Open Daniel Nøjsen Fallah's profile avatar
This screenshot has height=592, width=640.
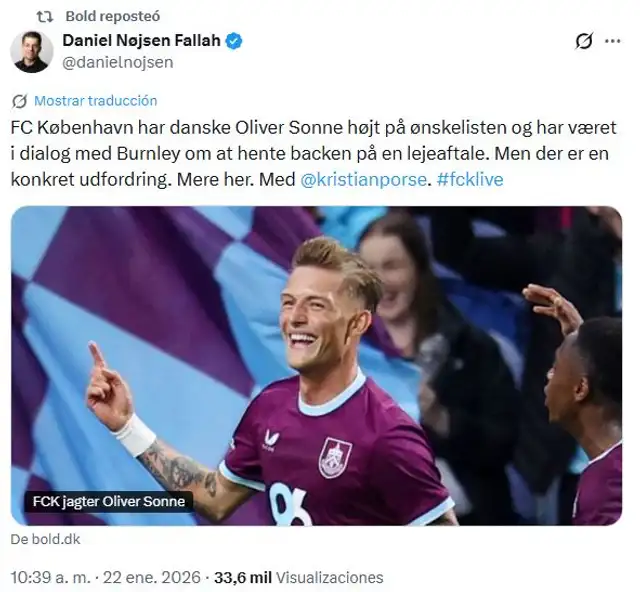32,52
